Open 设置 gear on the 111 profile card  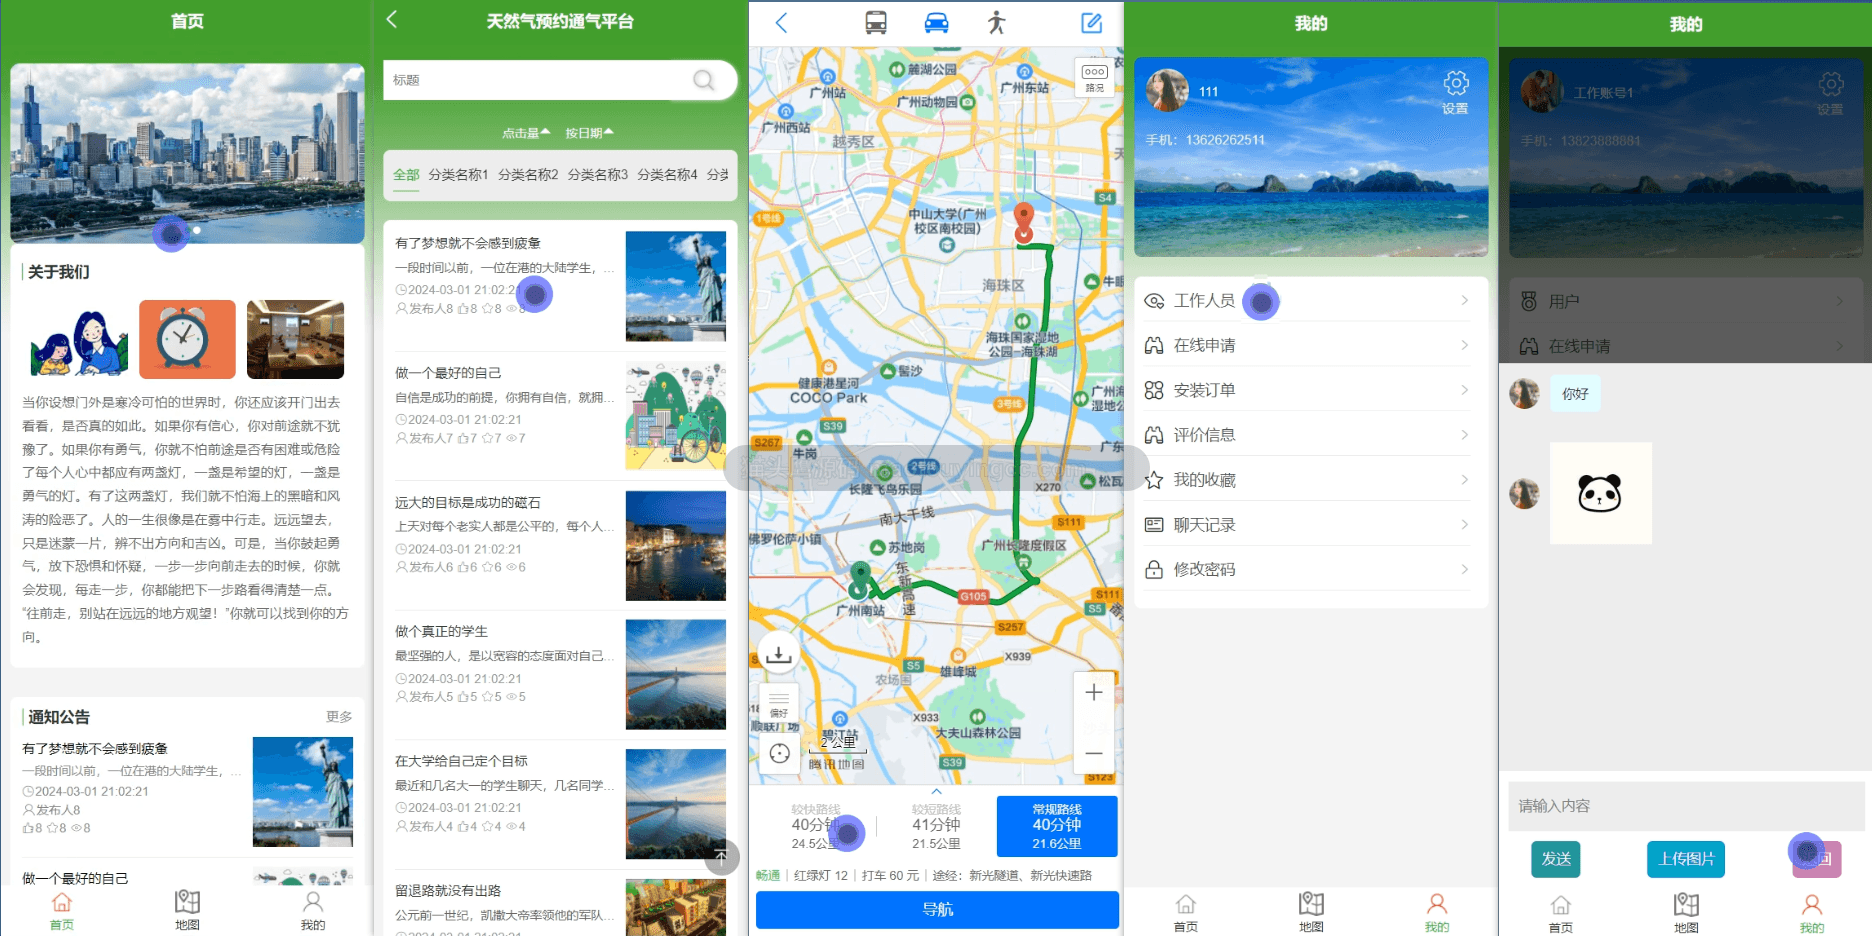pyautogui.click(x=1456, y=92)
